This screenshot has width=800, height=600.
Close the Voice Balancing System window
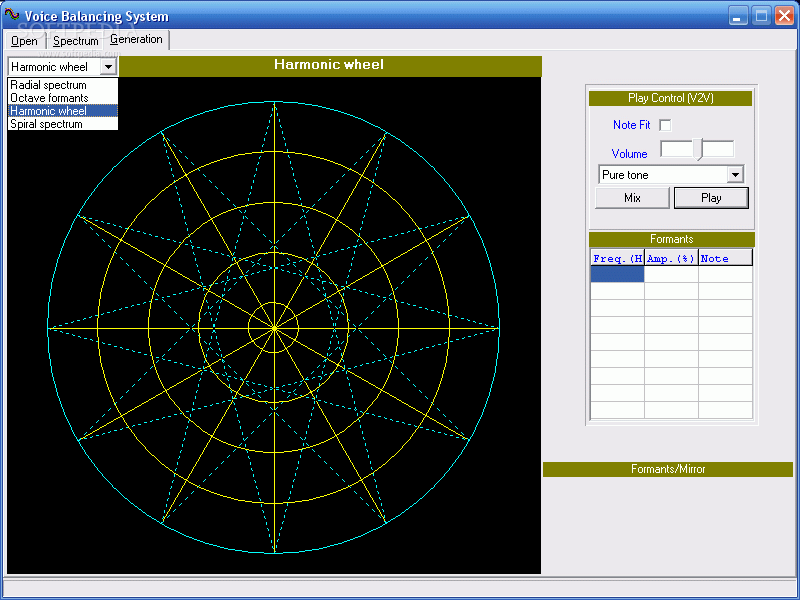pyautogui.click(x=784, y=16)
